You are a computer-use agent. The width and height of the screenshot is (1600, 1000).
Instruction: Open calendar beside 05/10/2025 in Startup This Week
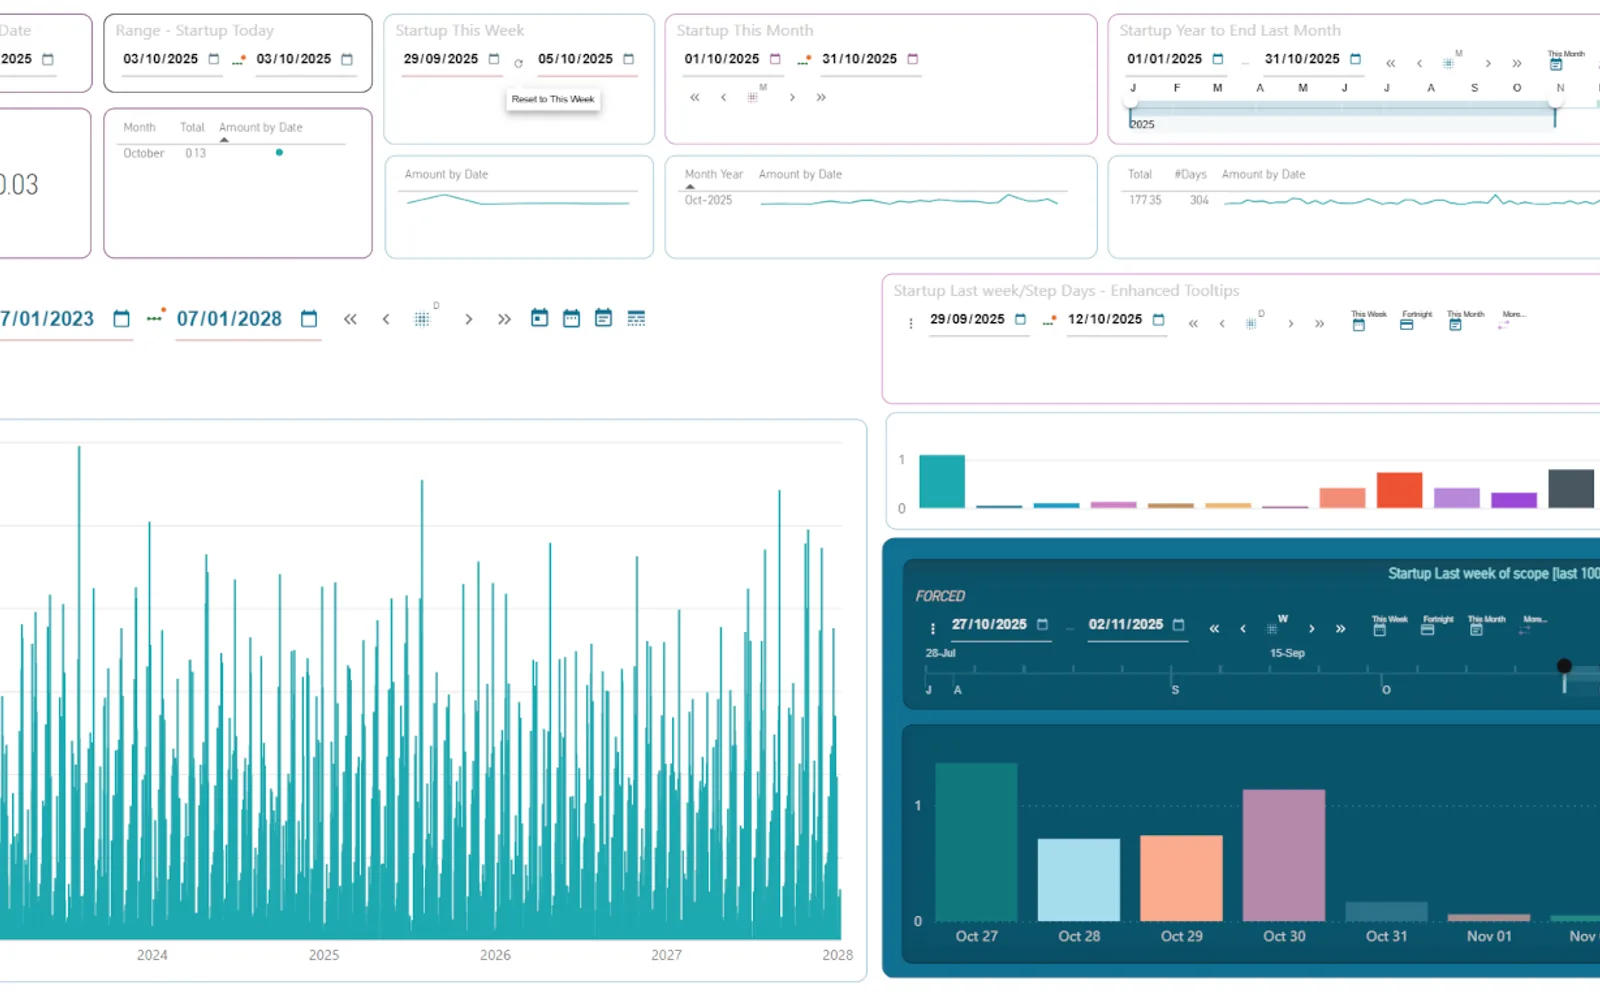click(x=628, y=59)
